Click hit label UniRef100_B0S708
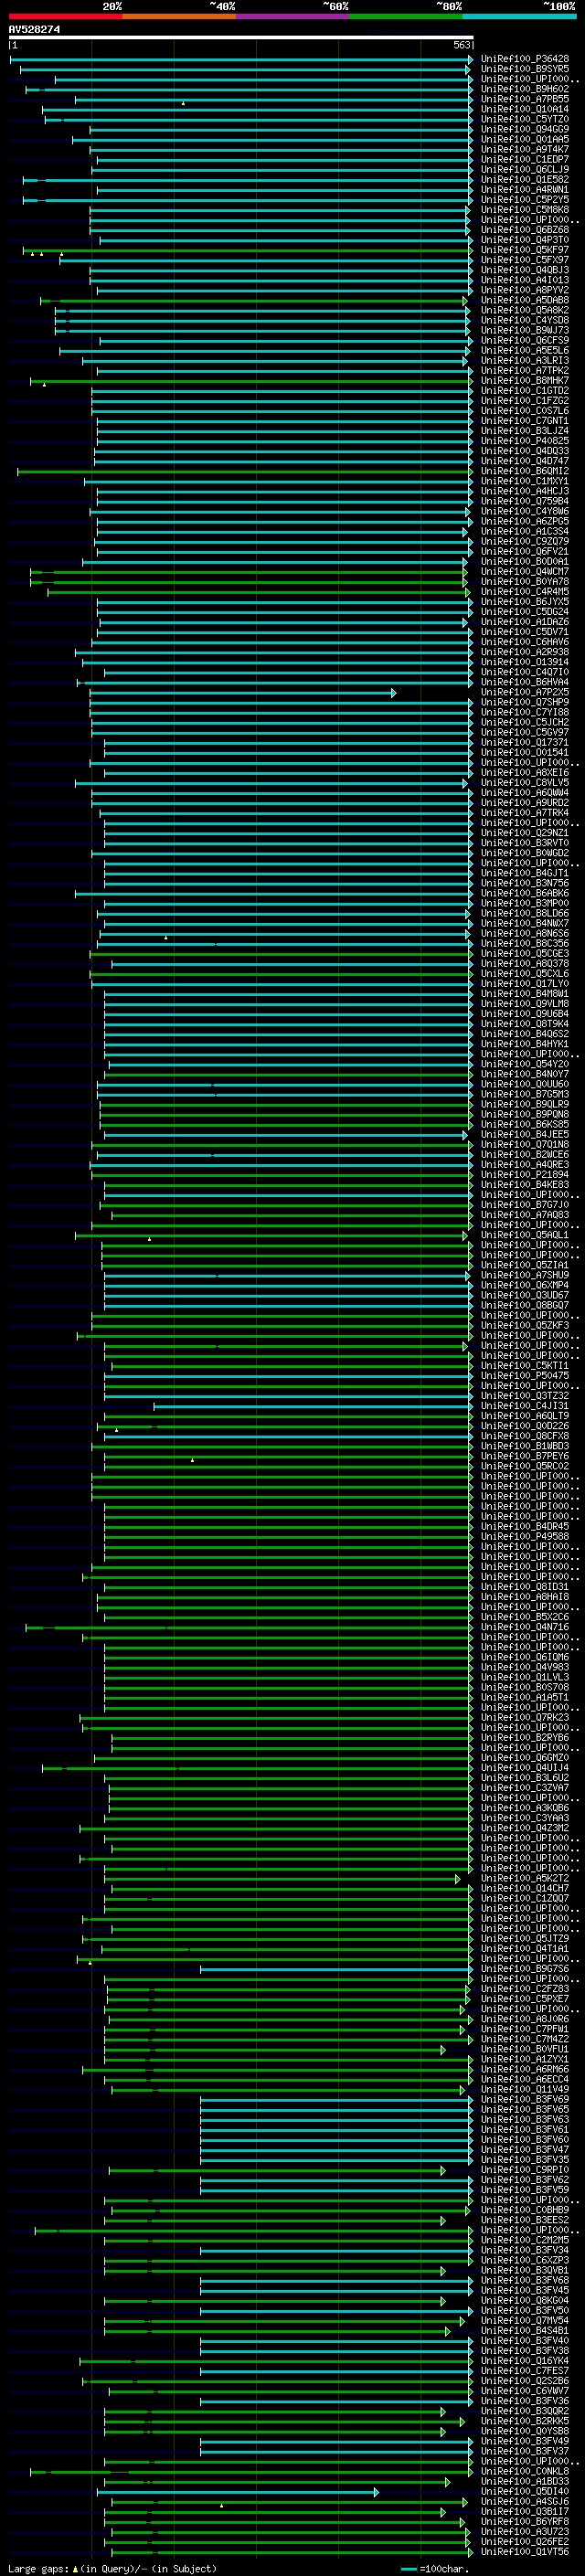Image resolution: width=585 pixels, height=2576 pixels. 525,1688
